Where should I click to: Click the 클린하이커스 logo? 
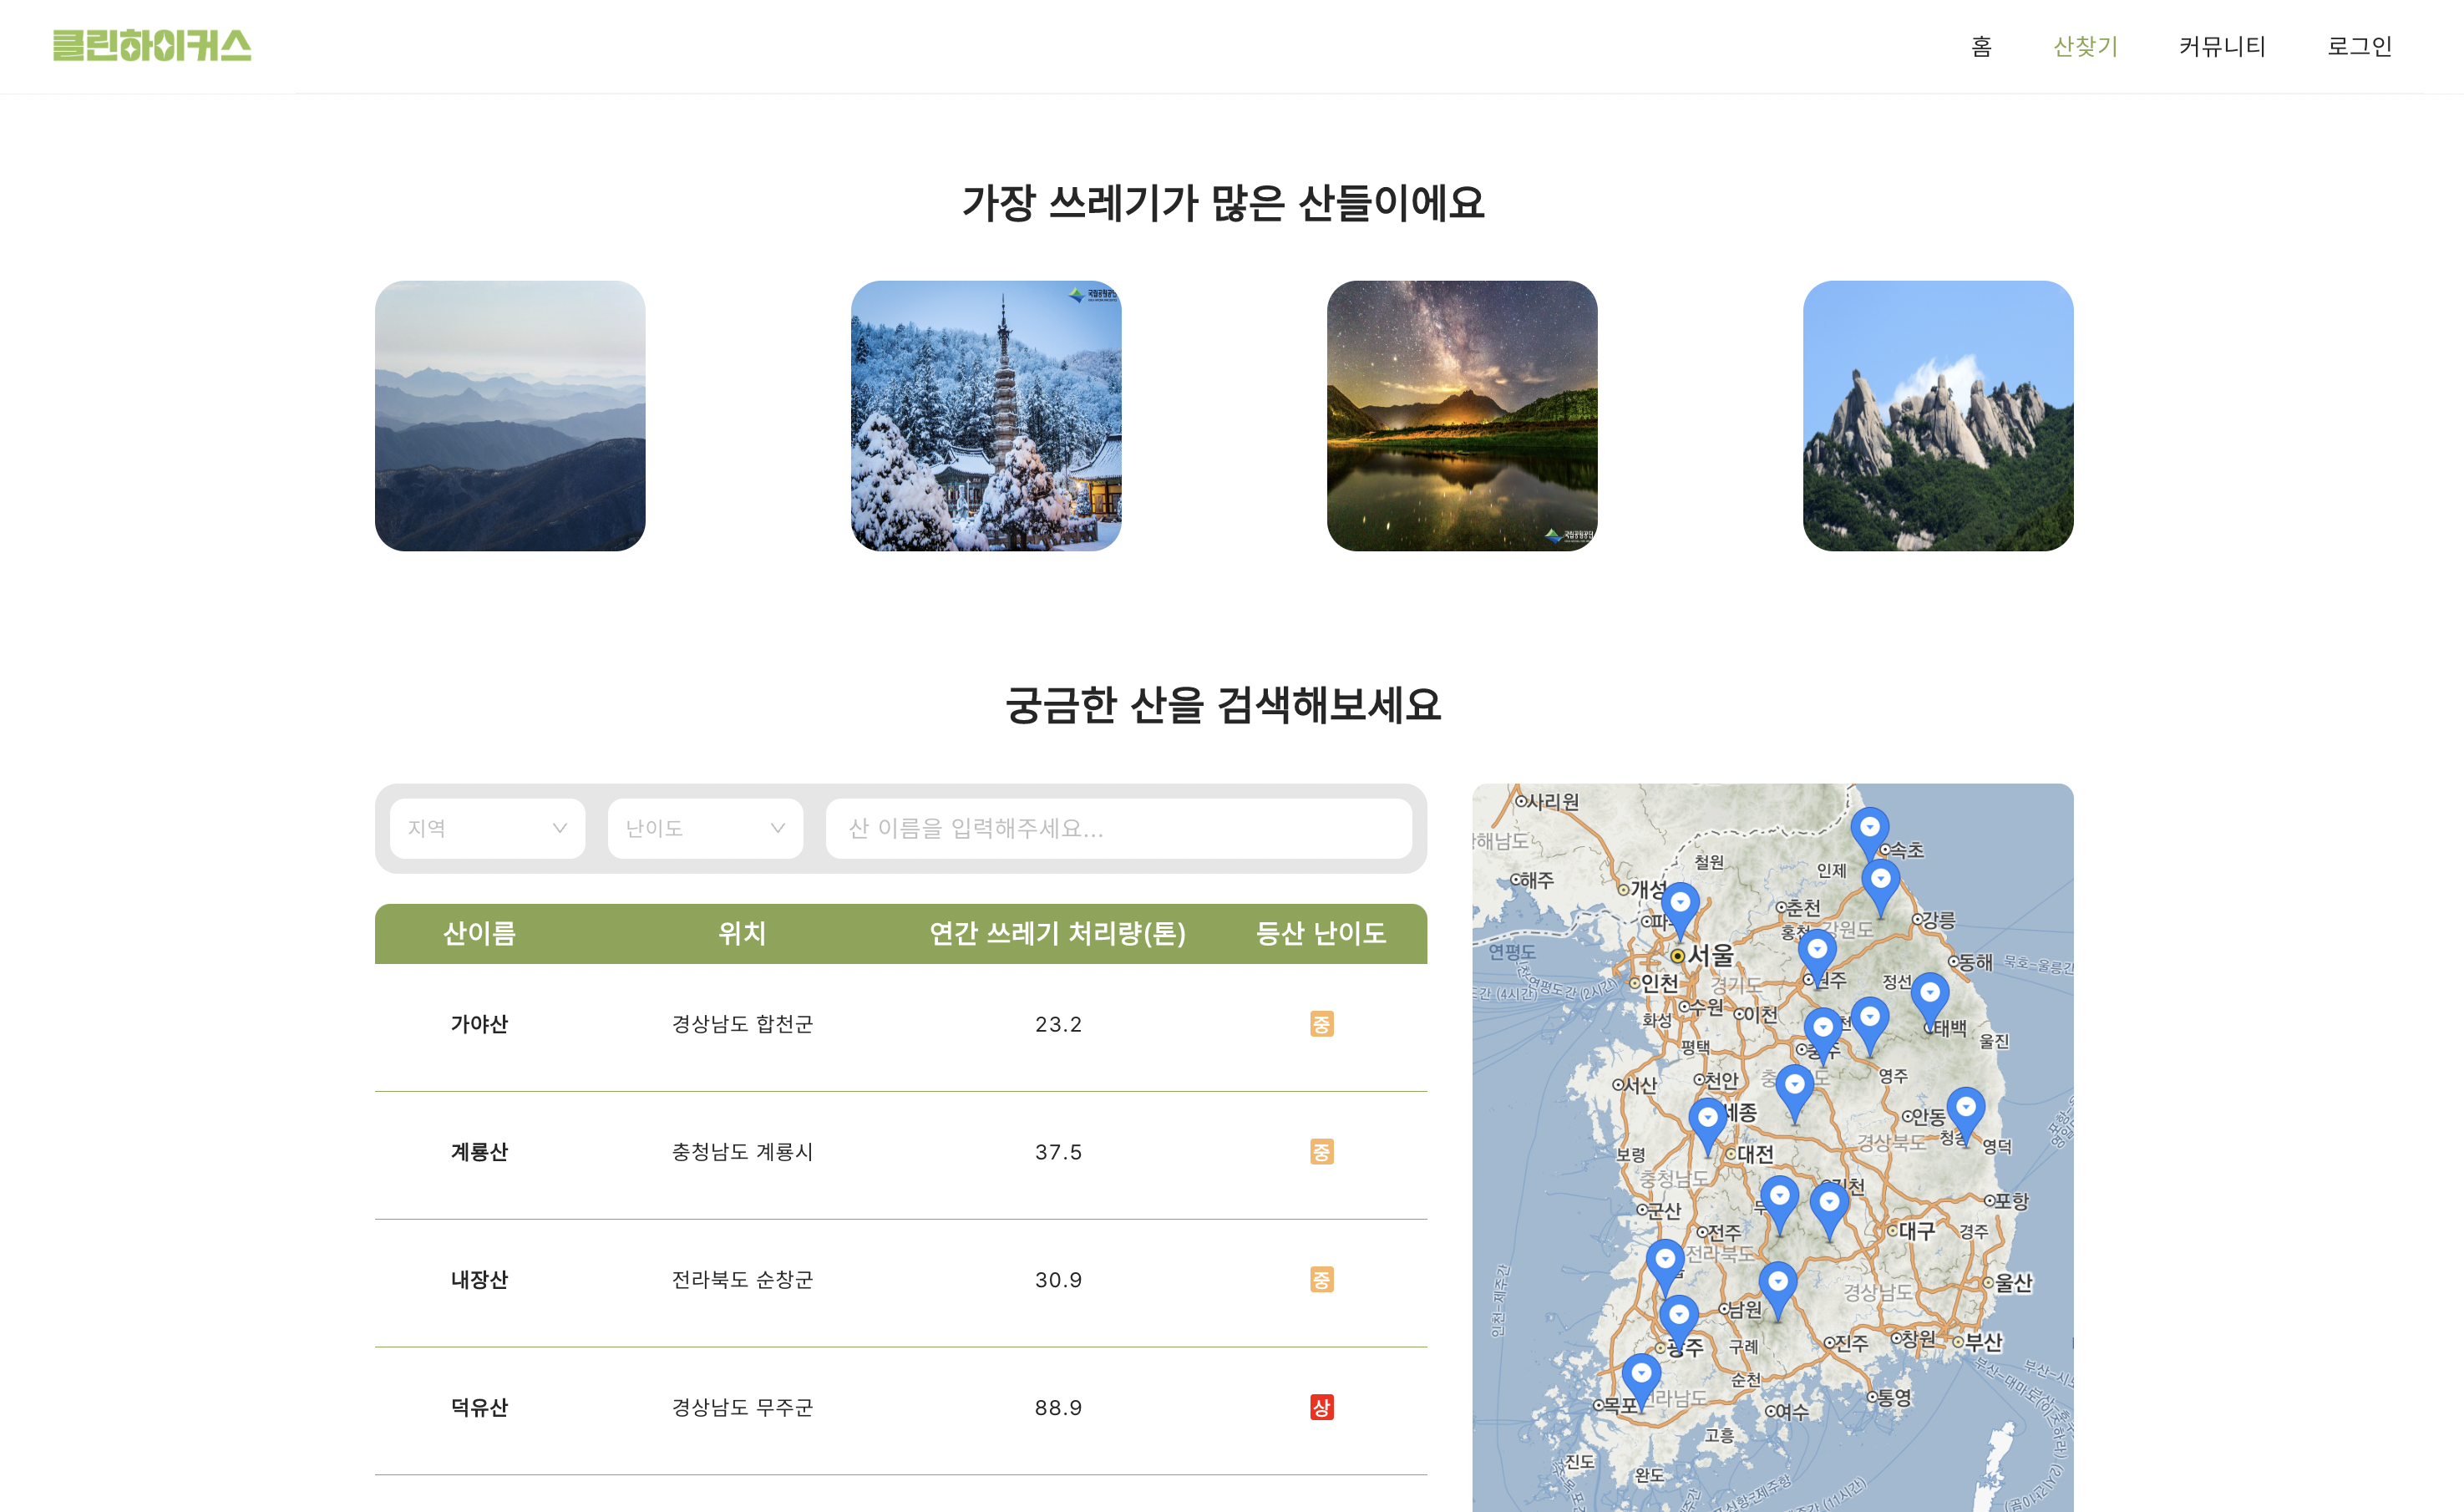(152, 46)
